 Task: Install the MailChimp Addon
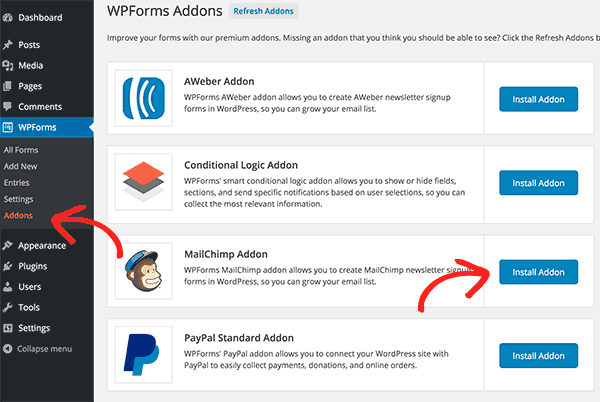click(x=538, y=272)
